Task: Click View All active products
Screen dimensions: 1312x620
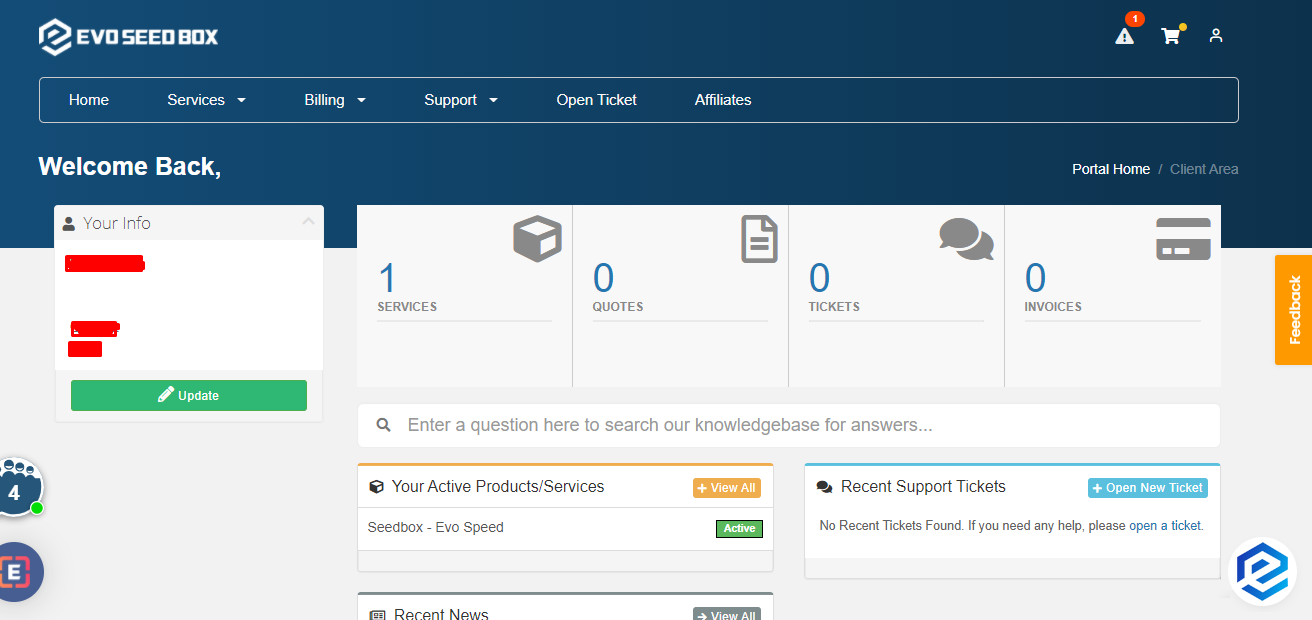Action: 726,487
